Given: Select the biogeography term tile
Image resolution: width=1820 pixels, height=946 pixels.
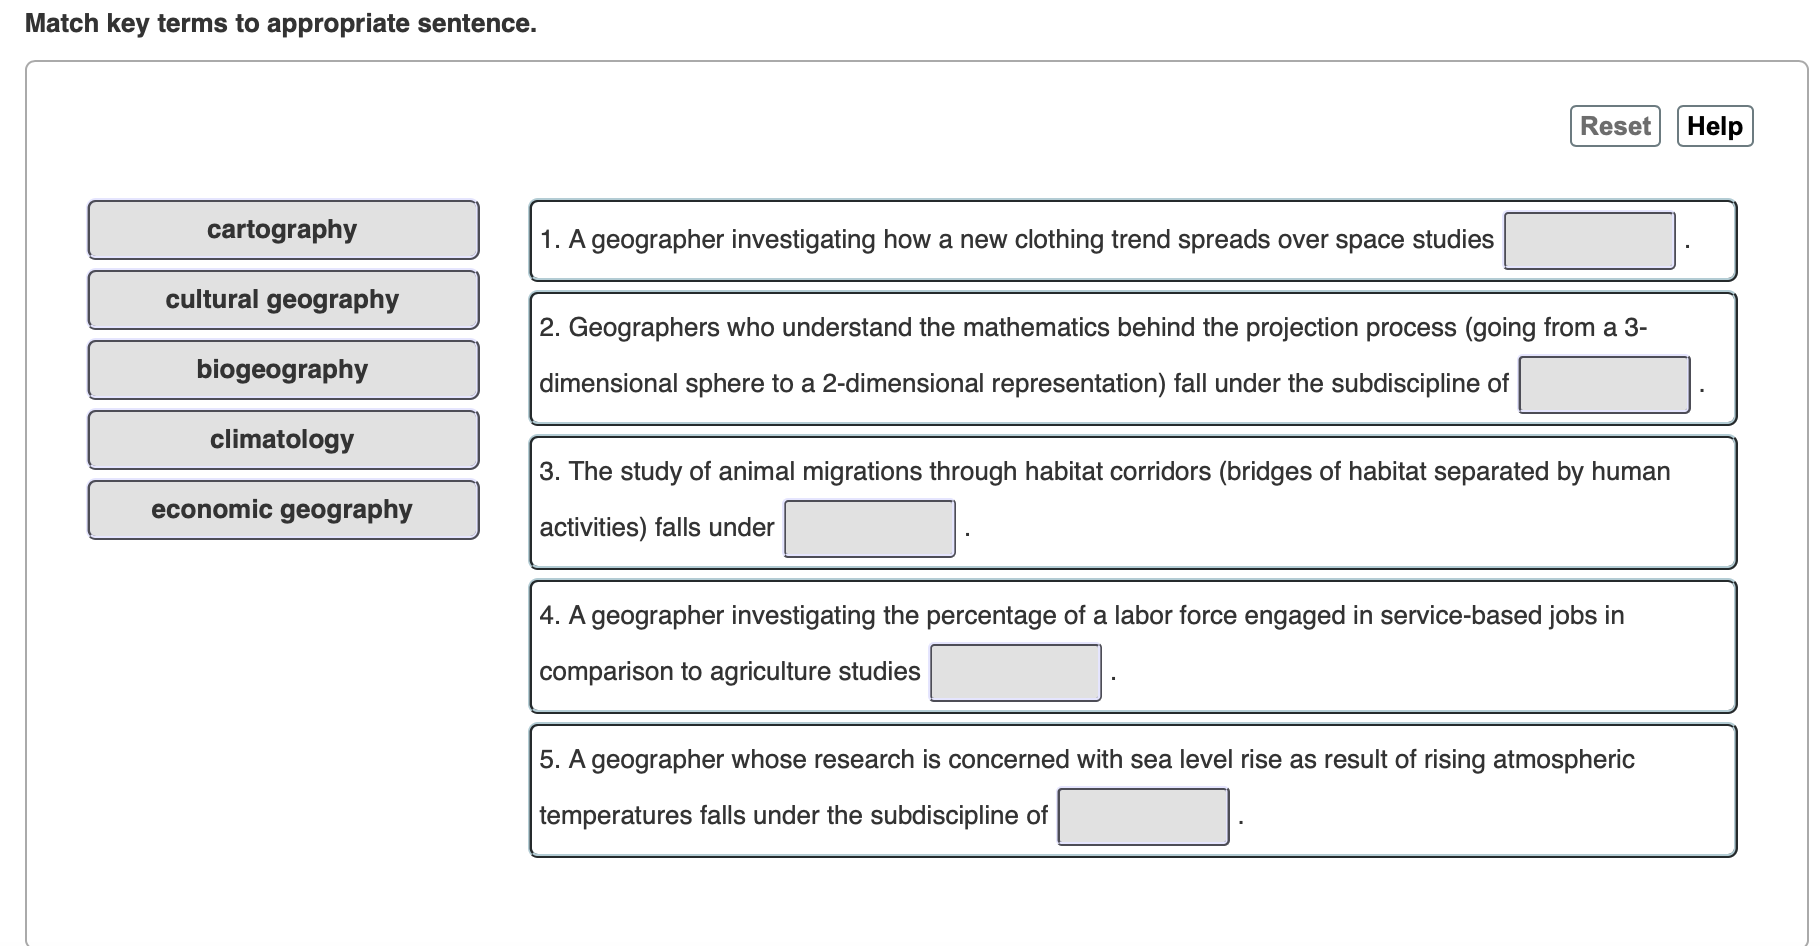Looking at the screenshot, I should 283,369.
